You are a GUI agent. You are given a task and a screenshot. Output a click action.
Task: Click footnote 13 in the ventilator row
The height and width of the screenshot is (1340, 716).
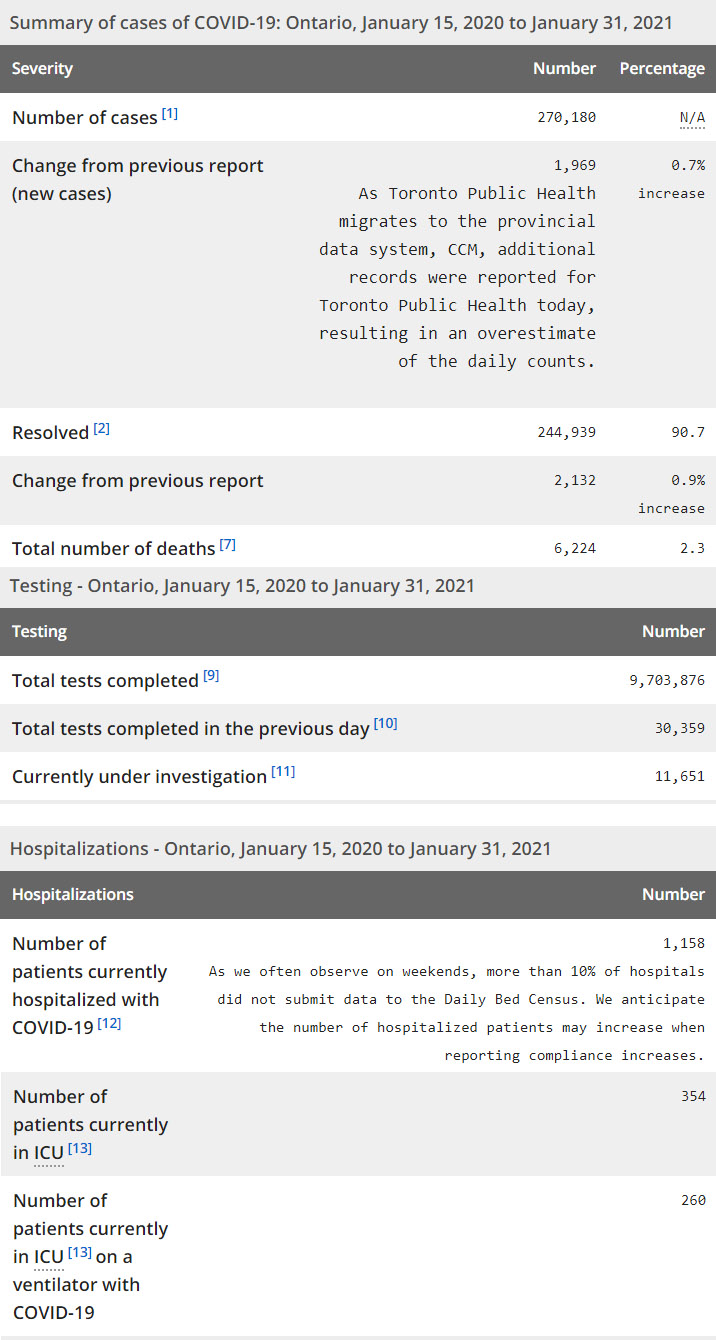80,1252
